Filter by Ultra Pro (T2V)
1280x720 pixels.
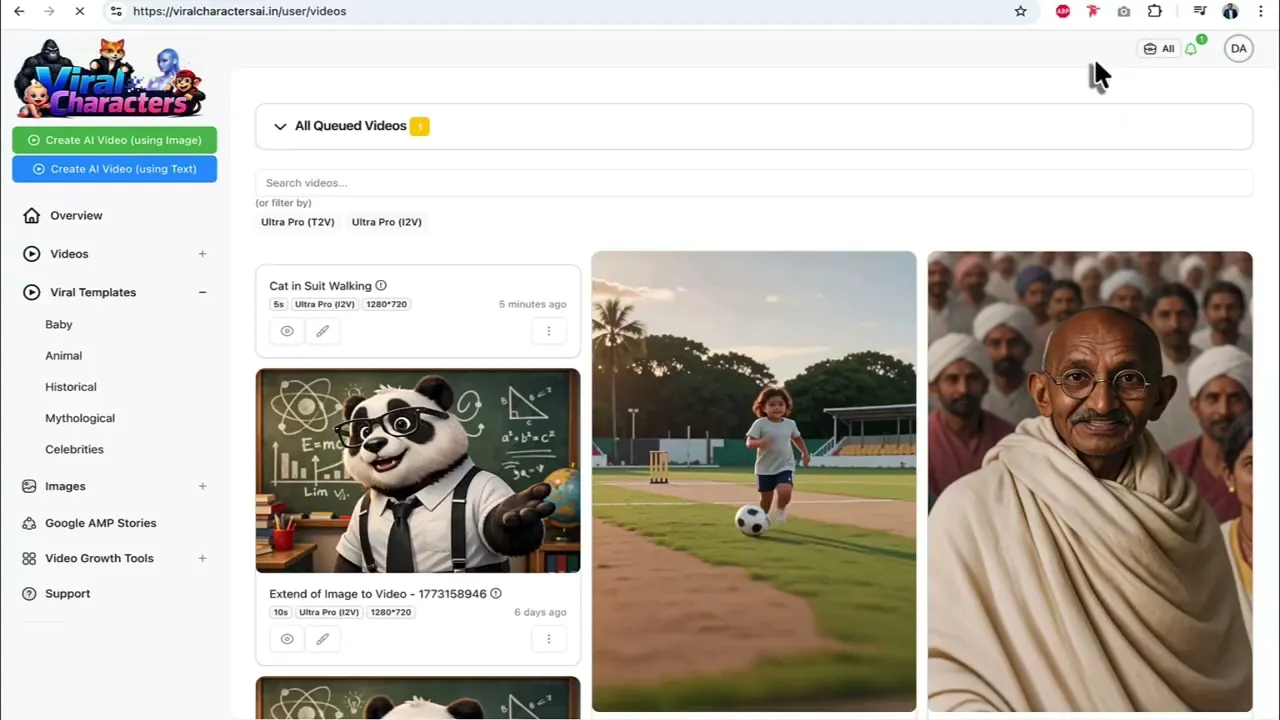[x=298, y=222]
